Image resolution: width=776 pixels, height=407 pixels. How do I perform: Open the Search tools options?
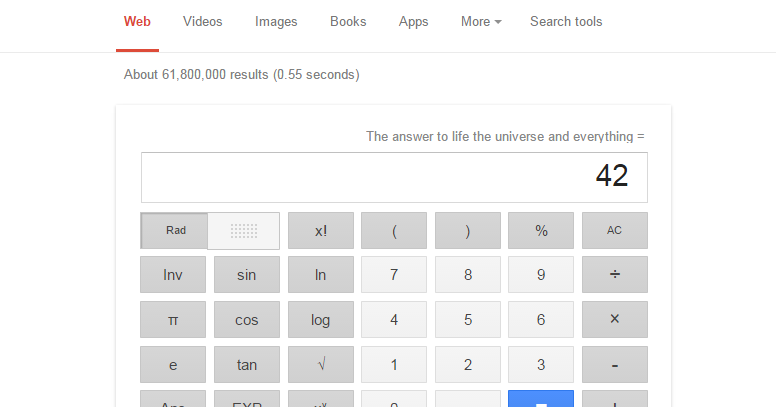(566, 22)
